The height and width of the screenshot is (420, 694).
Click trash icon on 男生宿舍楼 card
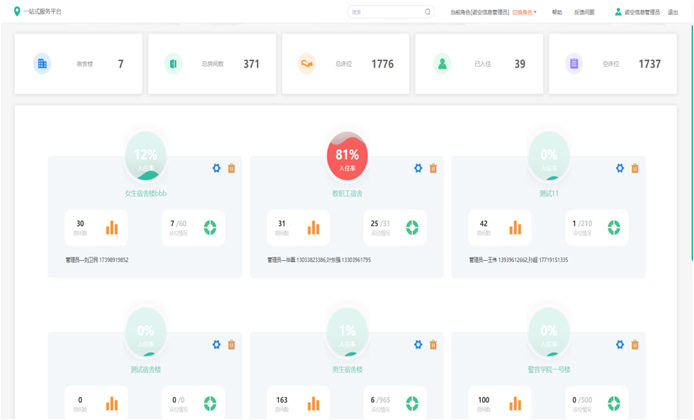[433, 345]
